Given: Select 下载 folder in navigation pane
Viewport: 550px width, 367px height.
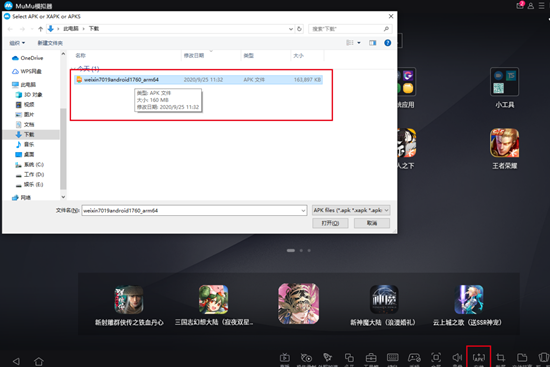Looking at the screenshot, I should click(x=25, y=134).
